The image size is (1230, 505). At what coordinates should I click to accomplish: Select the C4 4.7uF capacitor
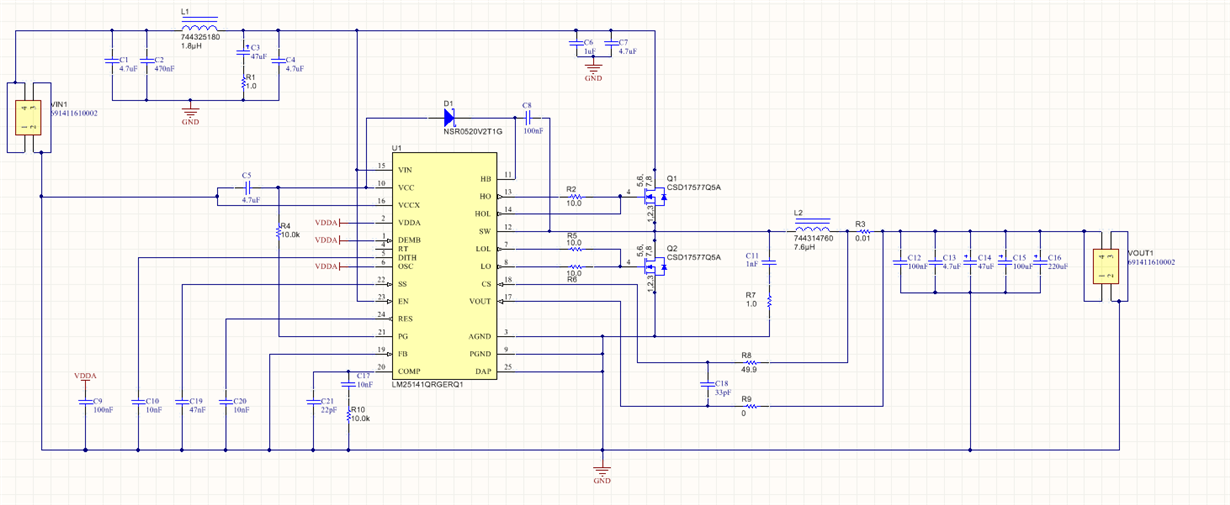click(278, 62)
